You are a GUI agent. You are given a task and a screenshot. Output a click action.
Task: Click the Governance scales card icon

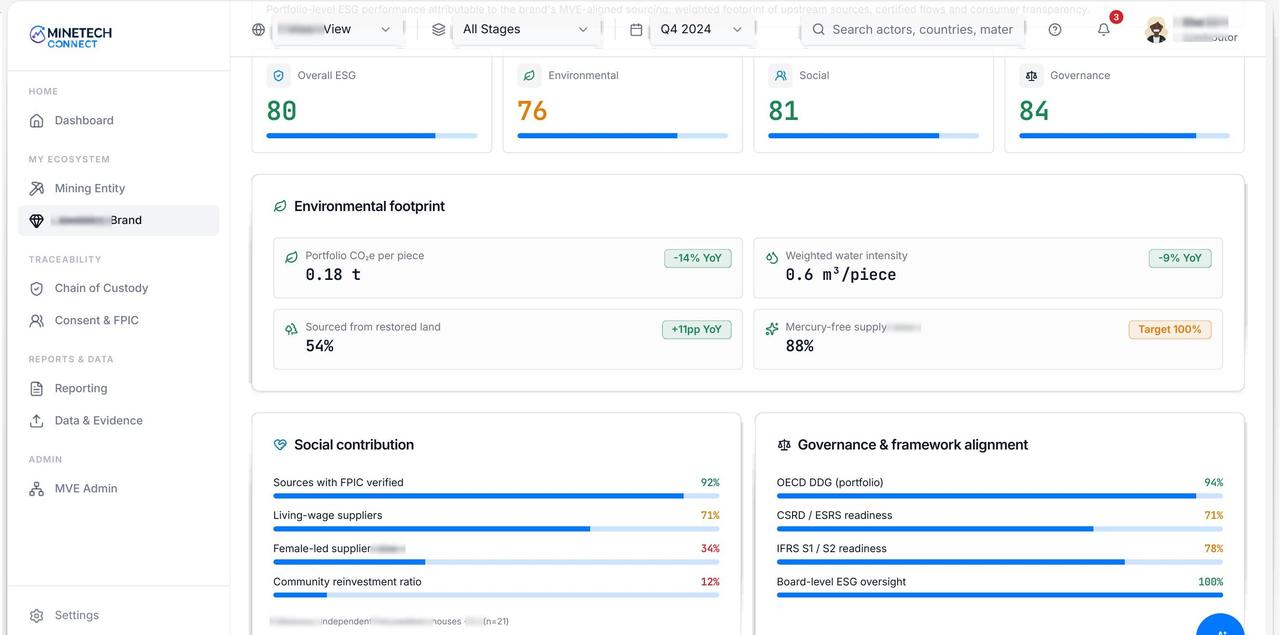[1031, 75]
